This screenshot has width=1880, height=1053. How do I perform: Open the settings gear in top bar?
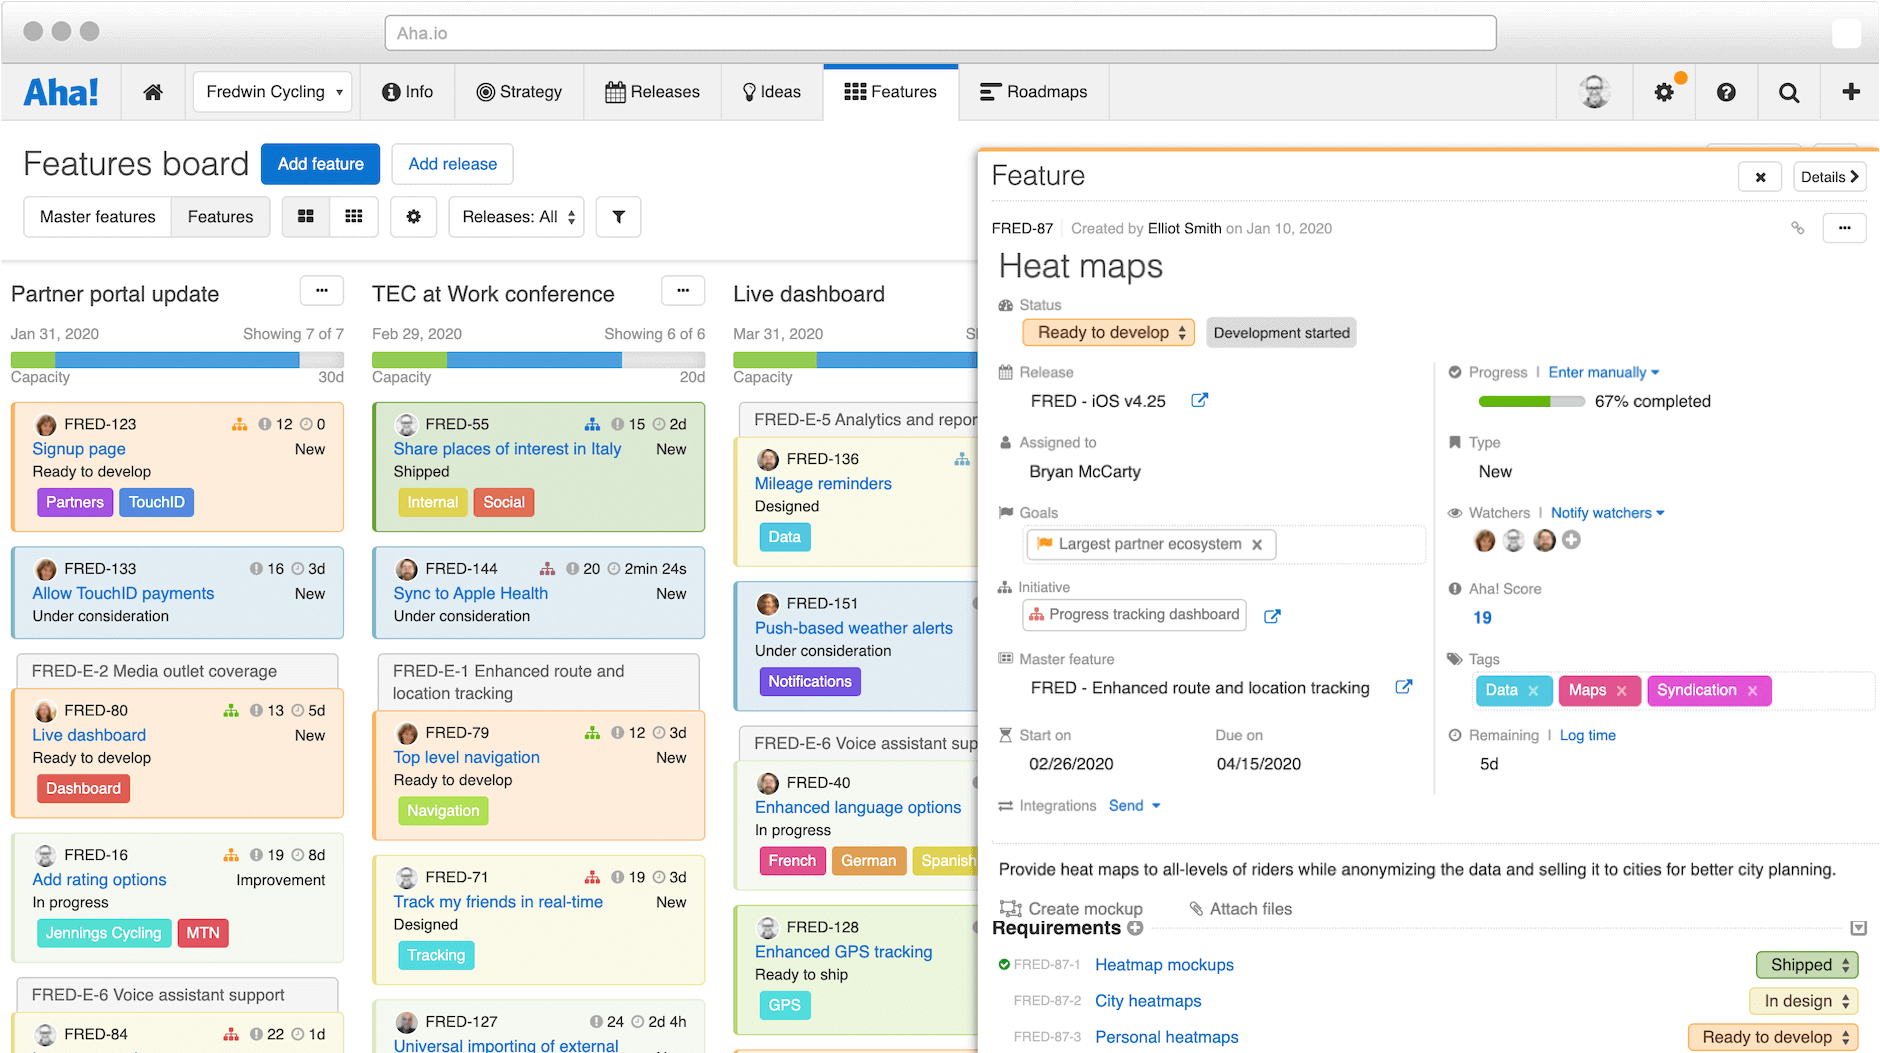click(1664, 92)
